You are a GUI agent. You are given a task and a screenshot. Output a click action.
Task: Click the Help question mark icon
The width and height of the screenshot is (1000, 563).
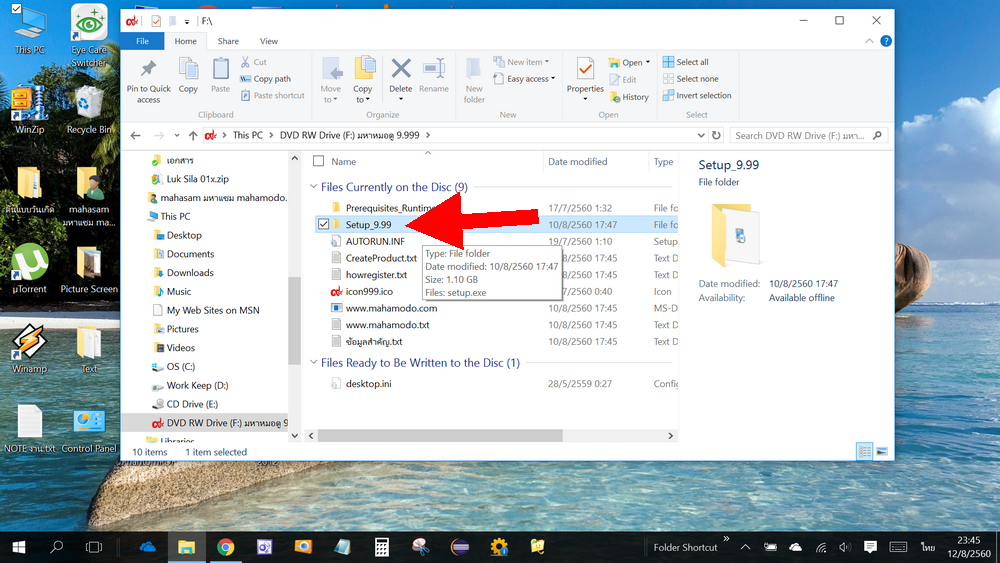(x=886, y=41)
